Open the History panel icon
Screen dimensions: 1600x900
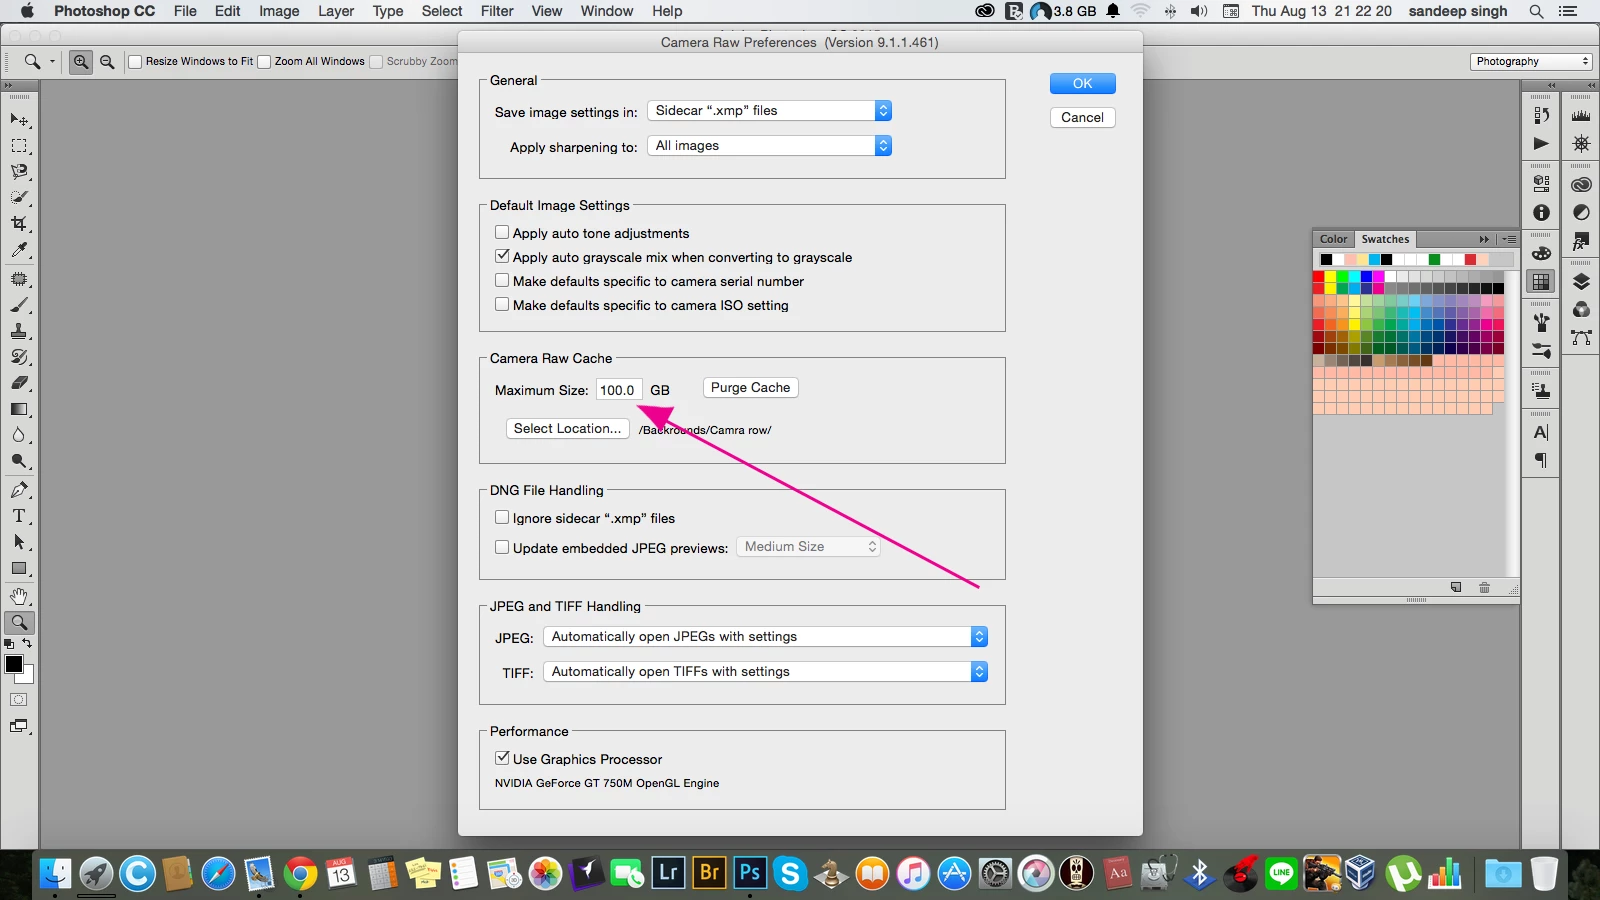[1541, 116]
